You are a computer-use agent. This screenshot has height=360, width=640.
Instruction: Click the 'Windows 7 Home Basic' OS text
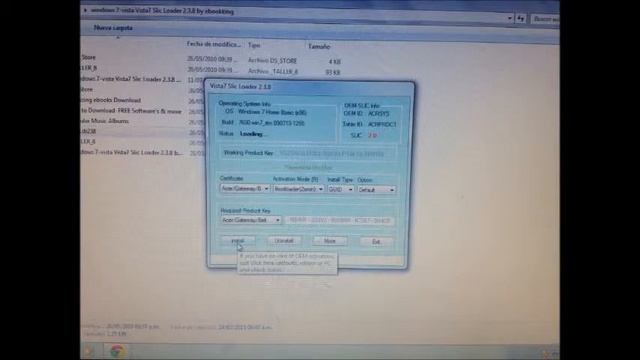(x=272, y=112)
